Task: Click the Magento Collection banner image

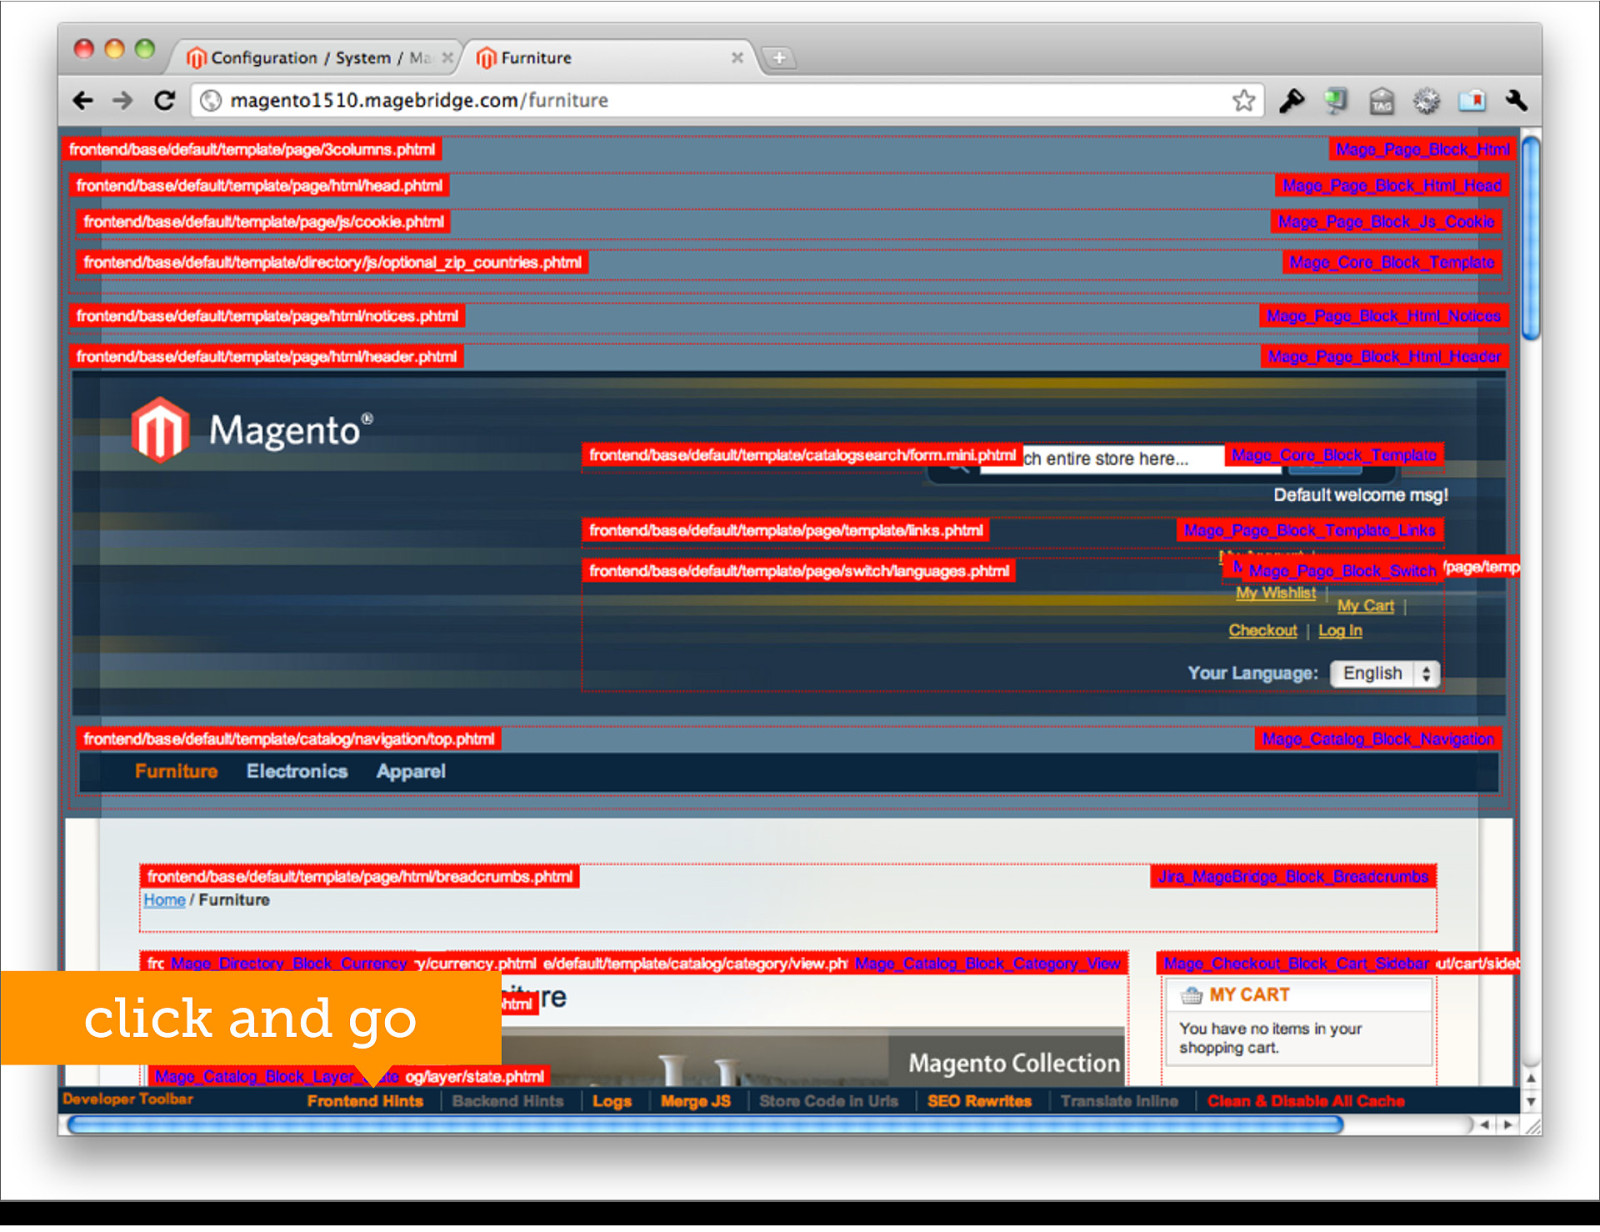Action: (x=812, y=1057)
